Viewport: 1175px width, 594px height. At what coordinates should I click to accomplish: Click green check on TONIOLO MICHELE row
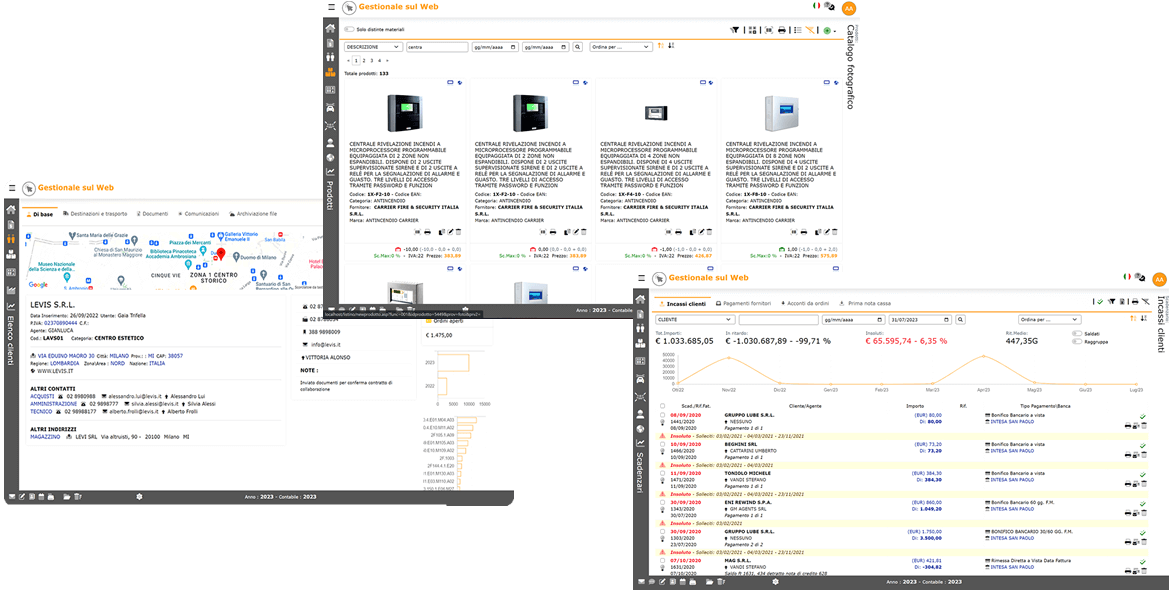(1143, 475)
